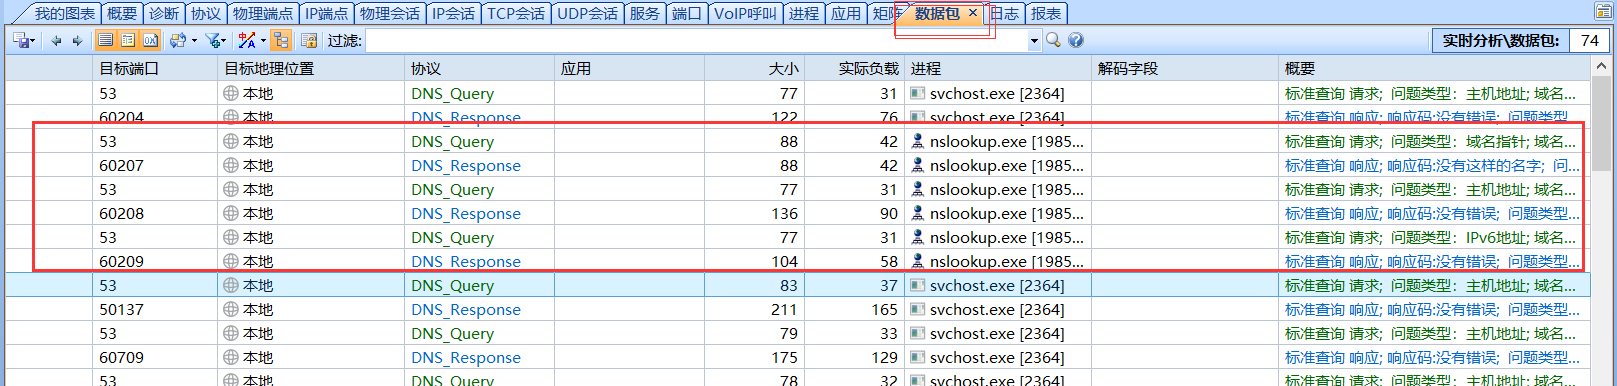Toggle the hex decode pane view

150,40
